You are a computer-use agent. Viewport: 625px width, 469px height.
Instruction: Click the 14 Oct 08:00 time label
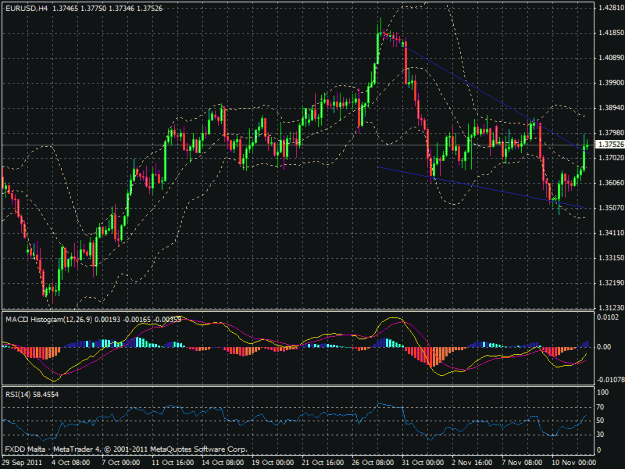click(222, 462)
